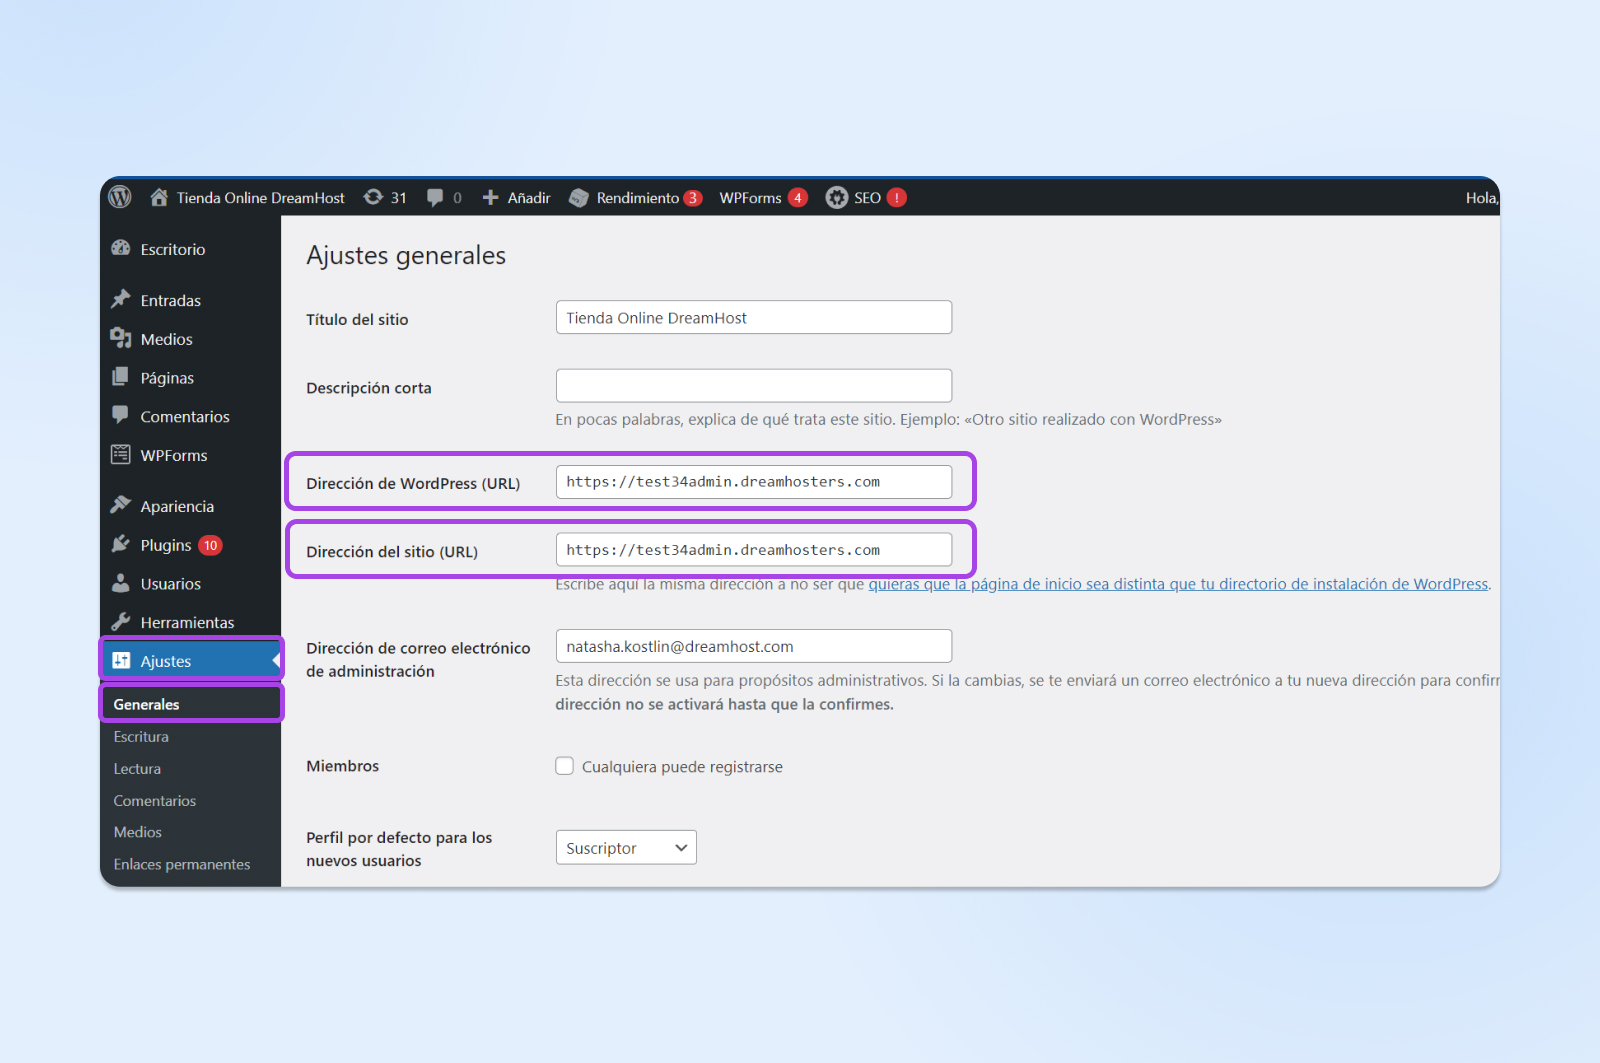Viewport: 1600px width, 1063px height.
Task: Click the Título del sitio input field
Action: click(753, 318)
